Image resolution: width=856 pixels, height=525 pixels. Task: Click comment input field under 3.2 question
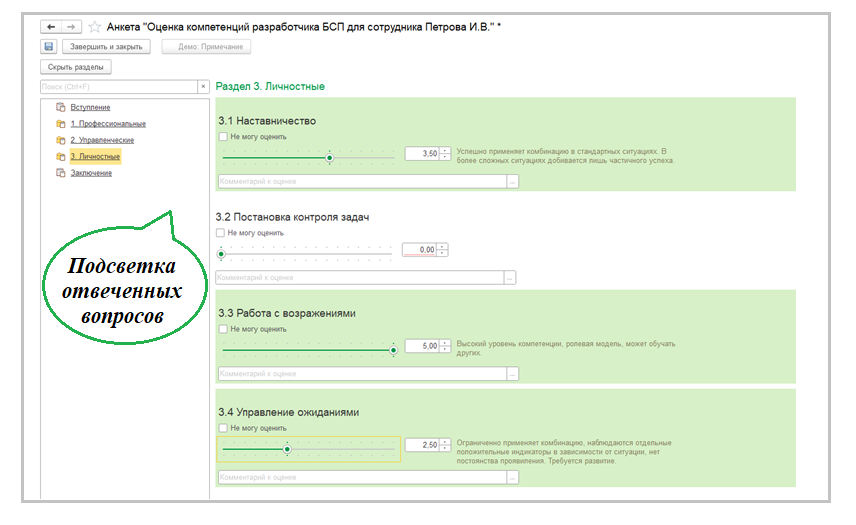coord(360,277)
